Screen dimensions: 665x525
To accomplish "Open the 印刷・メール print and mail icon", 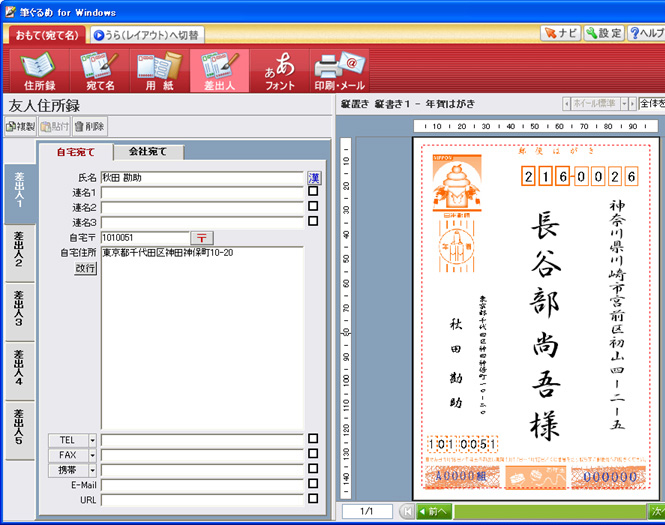I will [339, 70].
